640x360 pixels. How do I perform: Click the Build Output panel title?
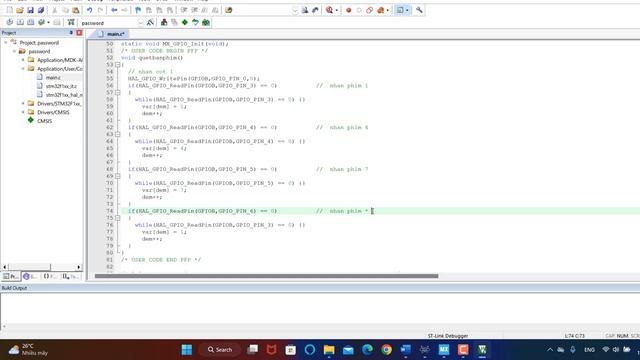[x=14, y=288]
